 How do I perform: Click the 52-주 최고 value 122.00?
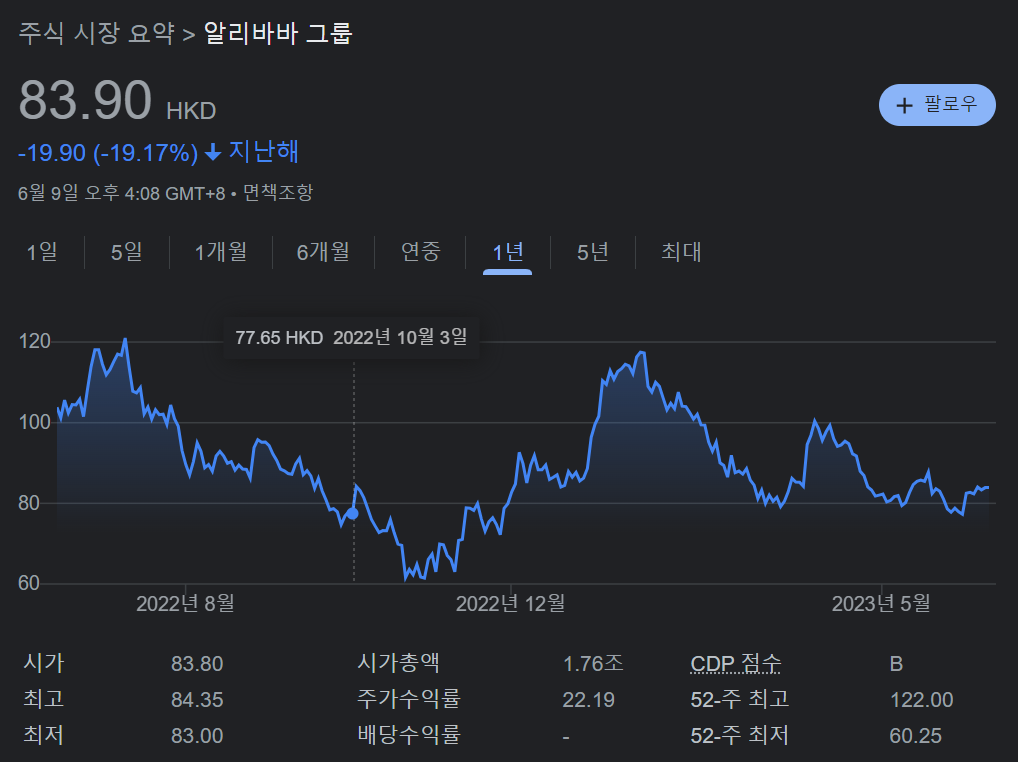click(922, 700)
